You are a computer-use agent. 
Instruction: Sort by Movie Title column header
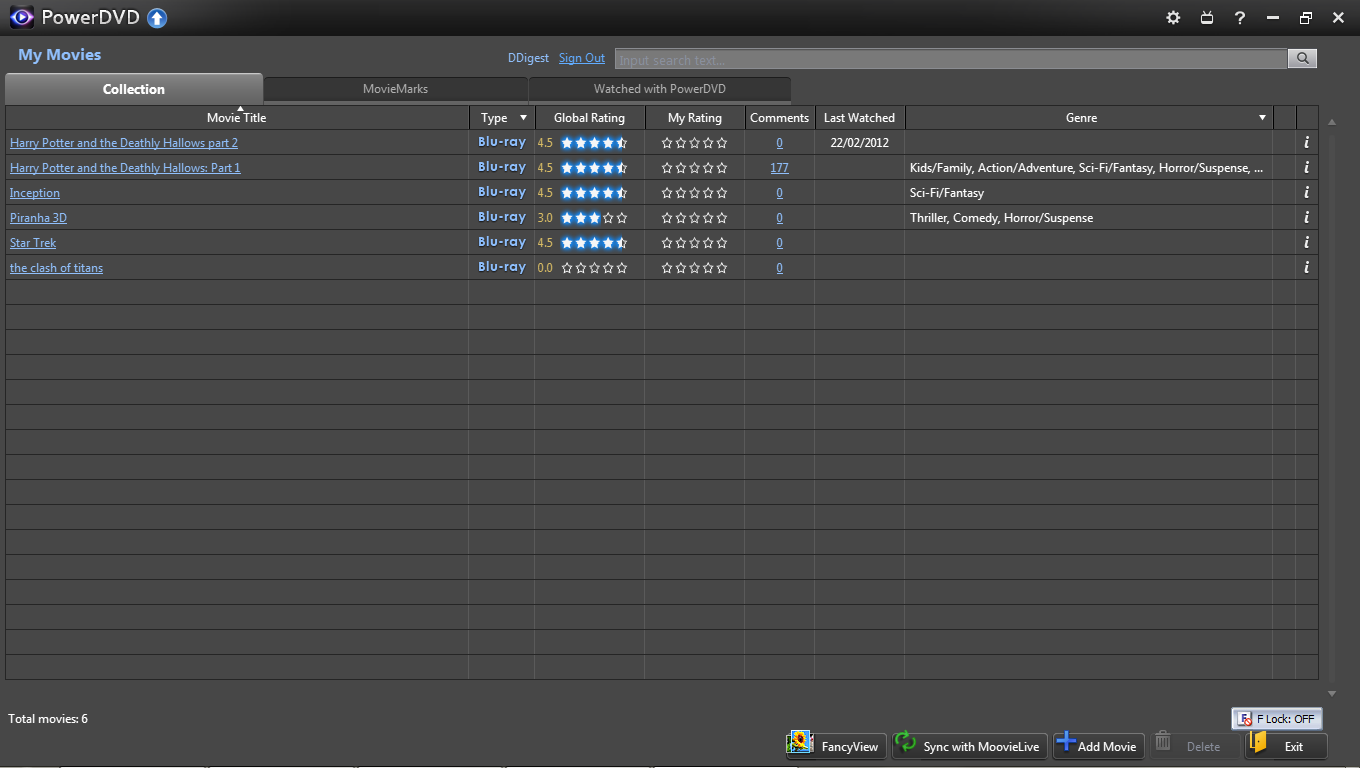click(237, 118)
